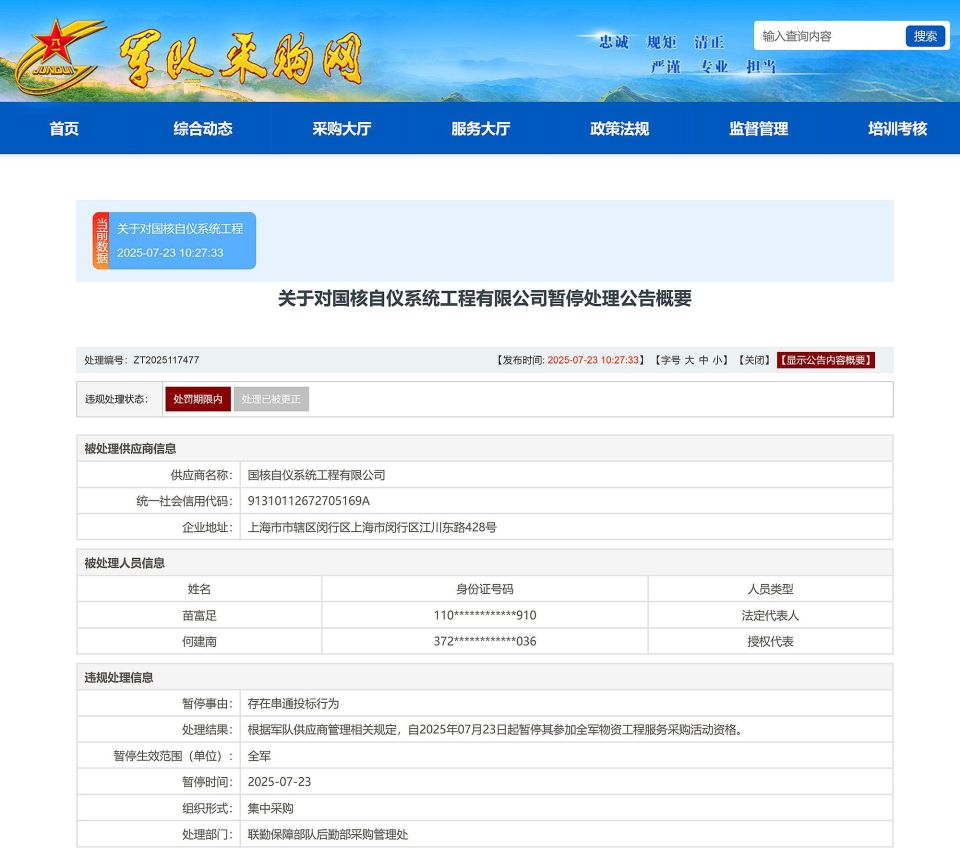Click the 授权代表 cell
960x861 pixels.
pyautogui.click(x=770, y=642)
